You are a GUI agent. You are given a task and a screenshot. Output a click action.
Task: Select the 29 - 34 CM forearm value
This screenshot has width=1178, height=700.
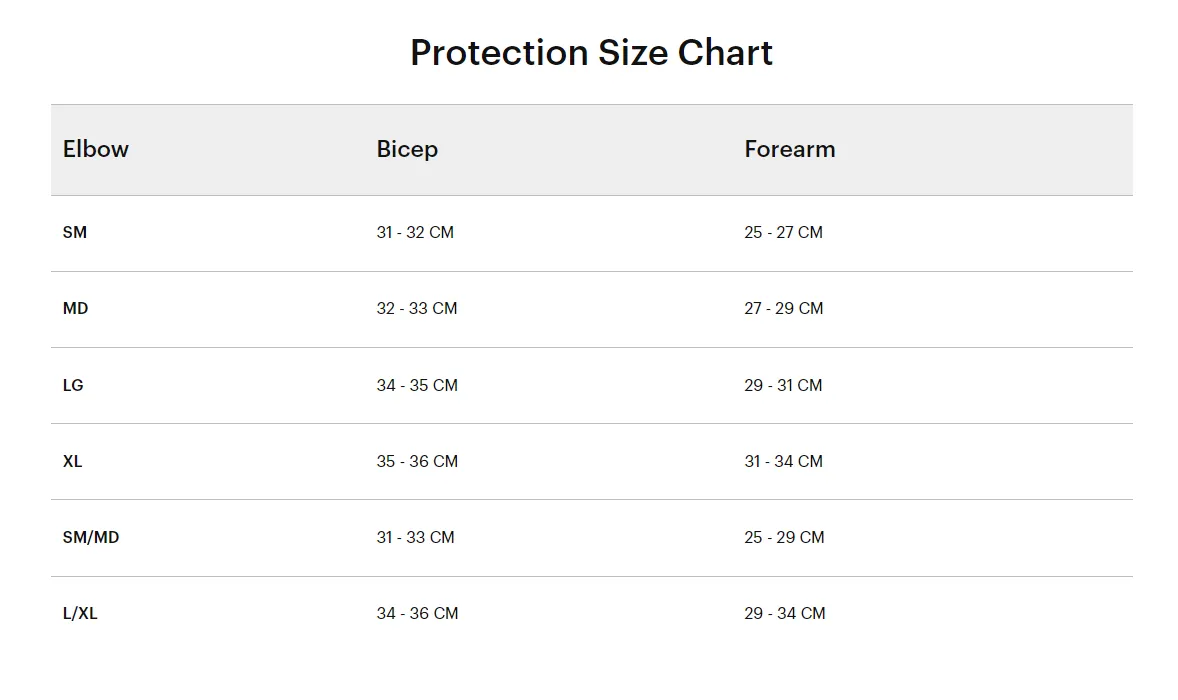tap(785, 613)
